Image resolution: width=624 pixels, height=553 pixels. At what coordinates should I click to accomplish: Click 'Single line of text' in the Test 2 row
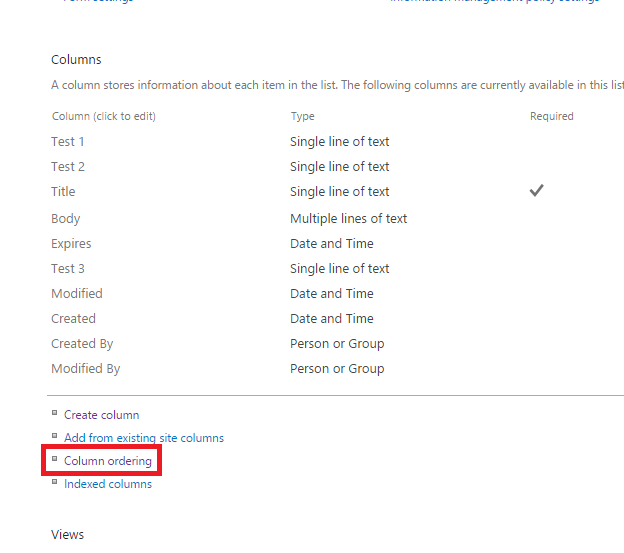(339, 167)
